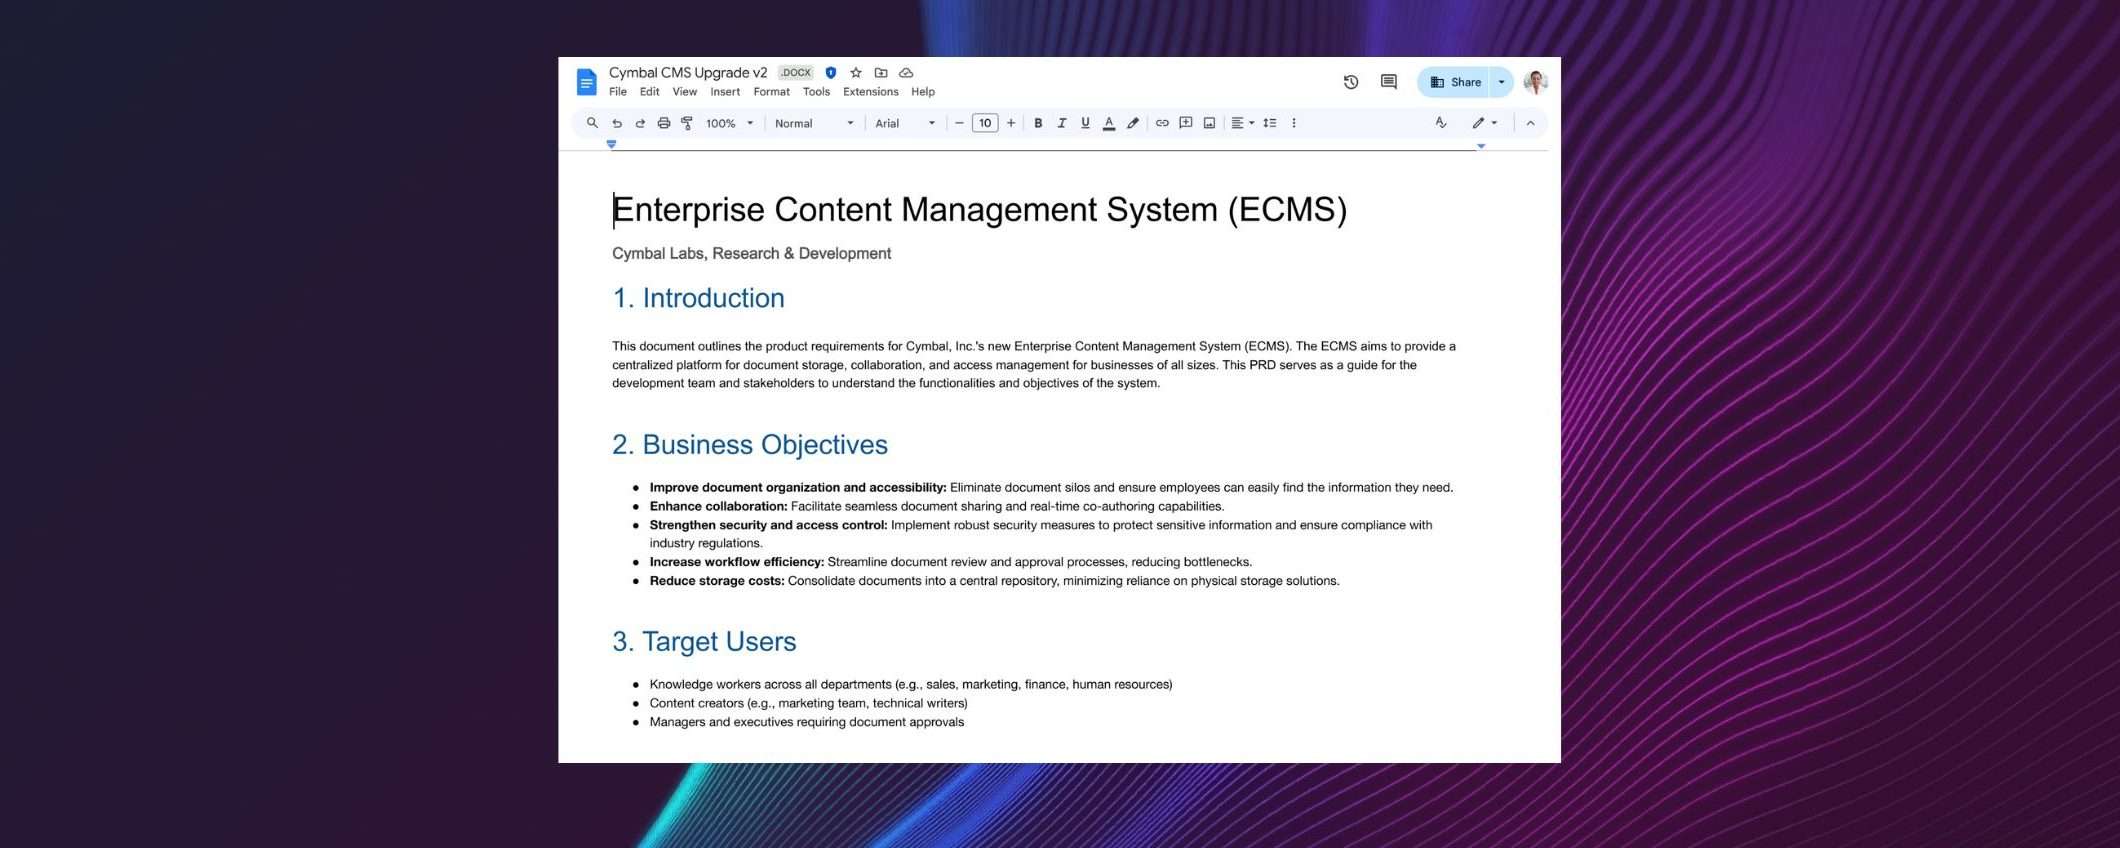Toggle bold formatting
The height and width of the screenshot is (848, 2120).
coord(1038,123)
